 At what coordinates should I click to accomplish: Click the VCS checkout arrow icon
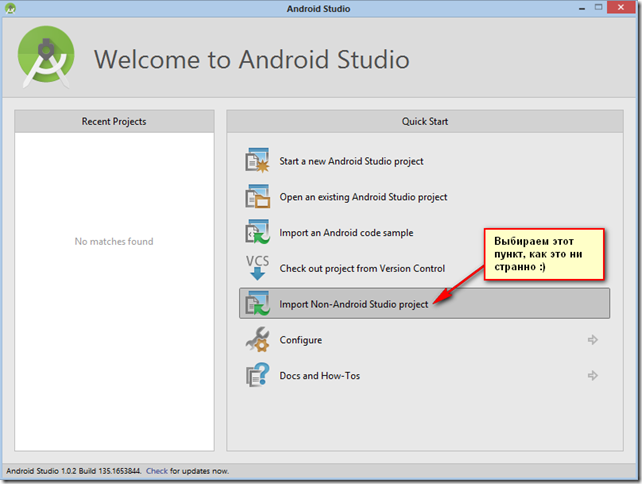click(x=257, y=268)
